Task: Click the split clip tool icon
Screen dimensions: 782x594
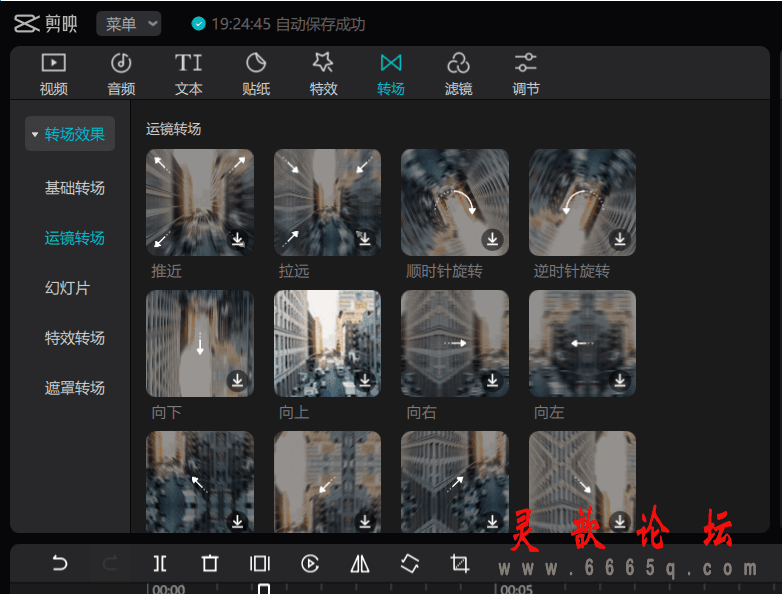Action: click(160, 564)
